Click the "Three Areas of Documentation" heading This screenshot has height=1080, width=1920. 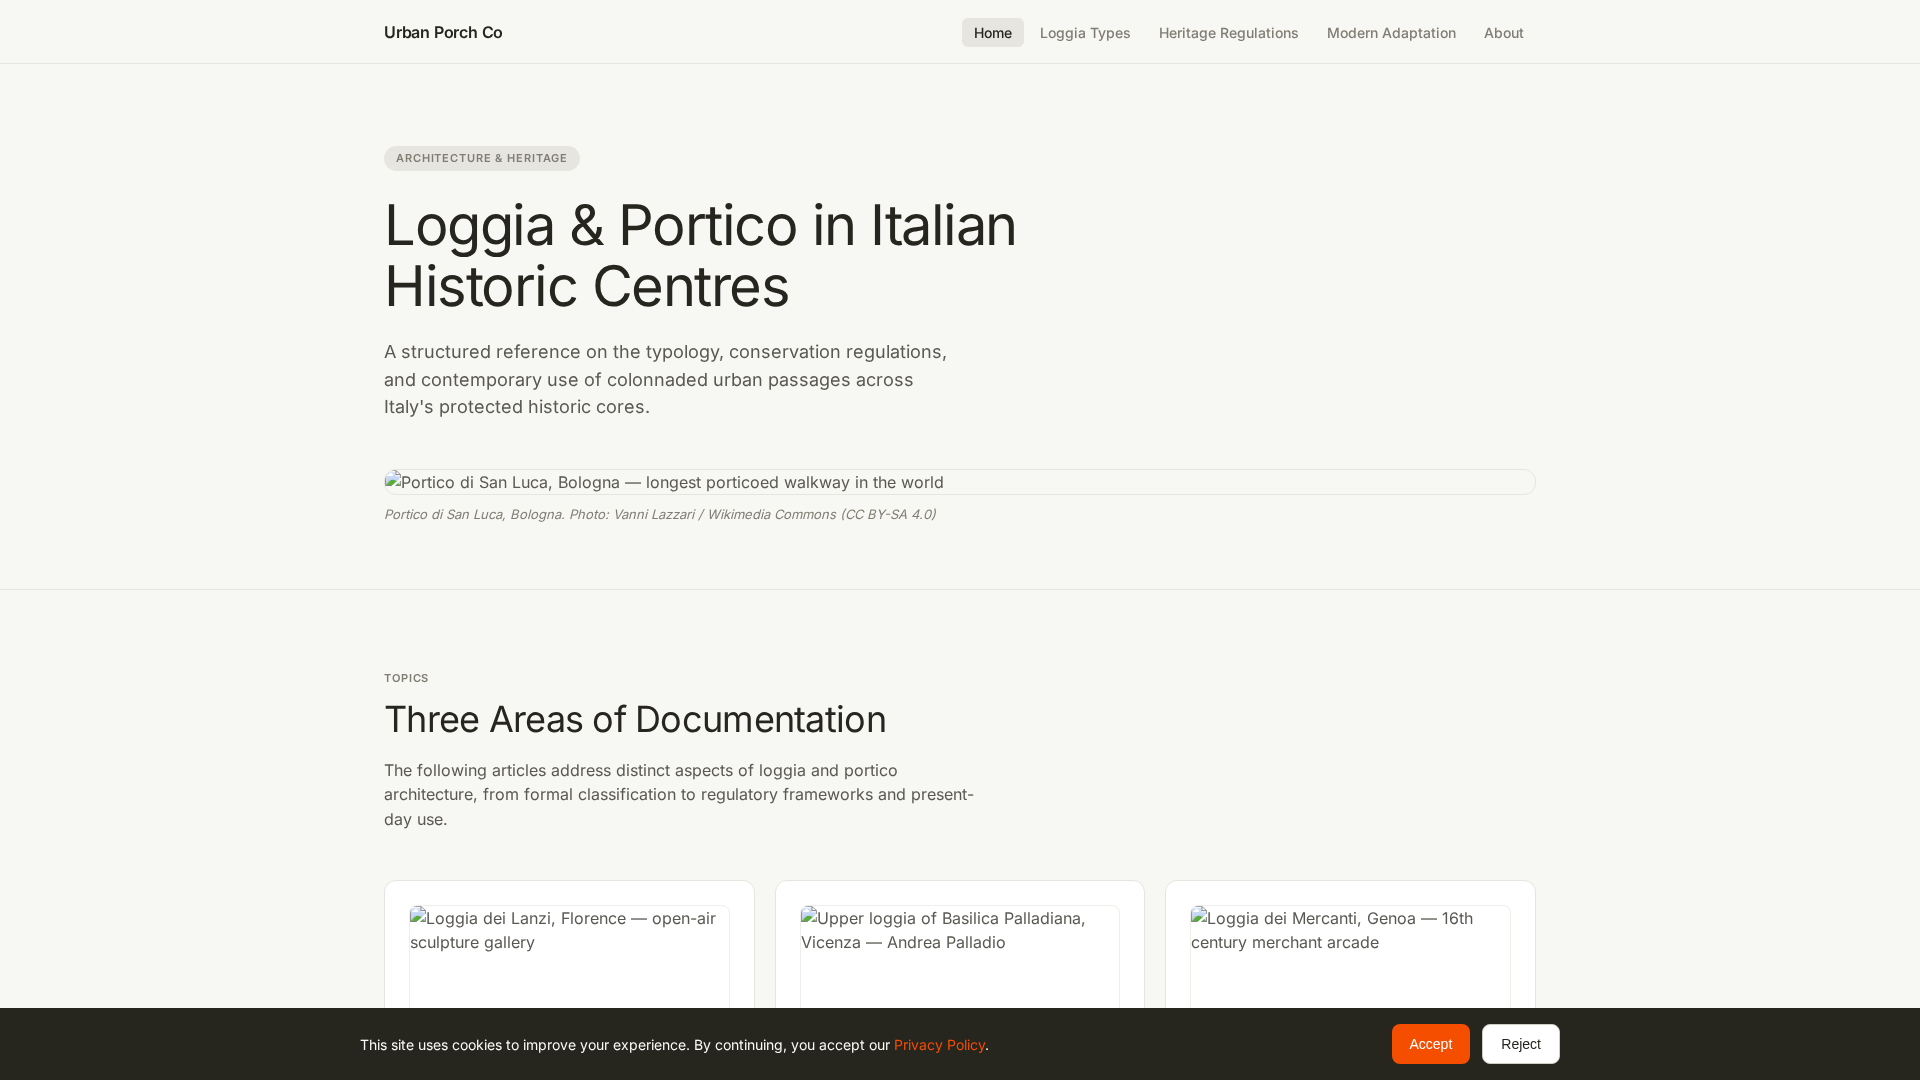point(635,720)
